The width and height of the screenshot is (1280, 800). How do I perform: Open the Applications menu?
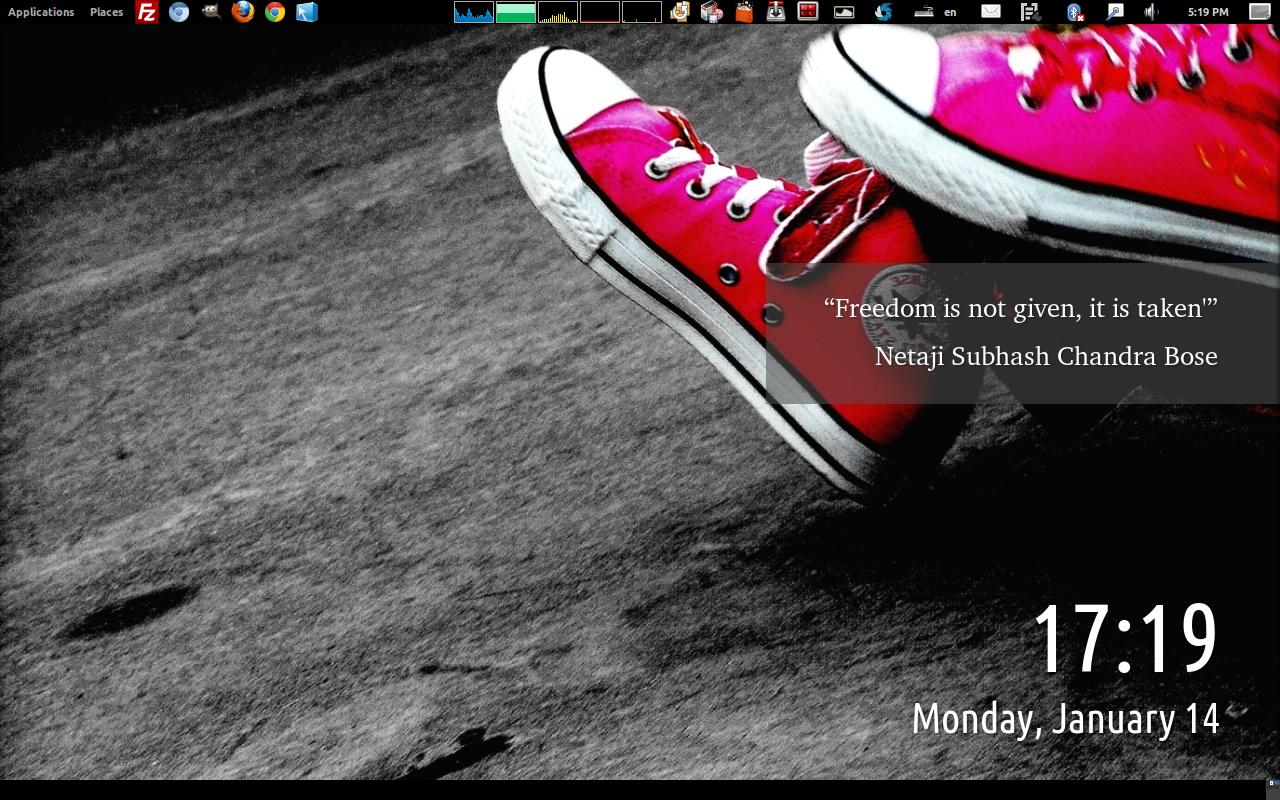coord(41,12)
